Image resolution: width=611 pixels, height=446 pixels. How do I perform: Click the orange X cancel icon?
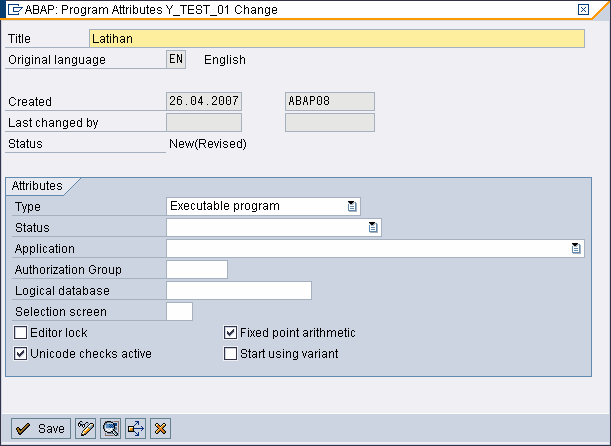pyautogui.click(x=160, y=428)
